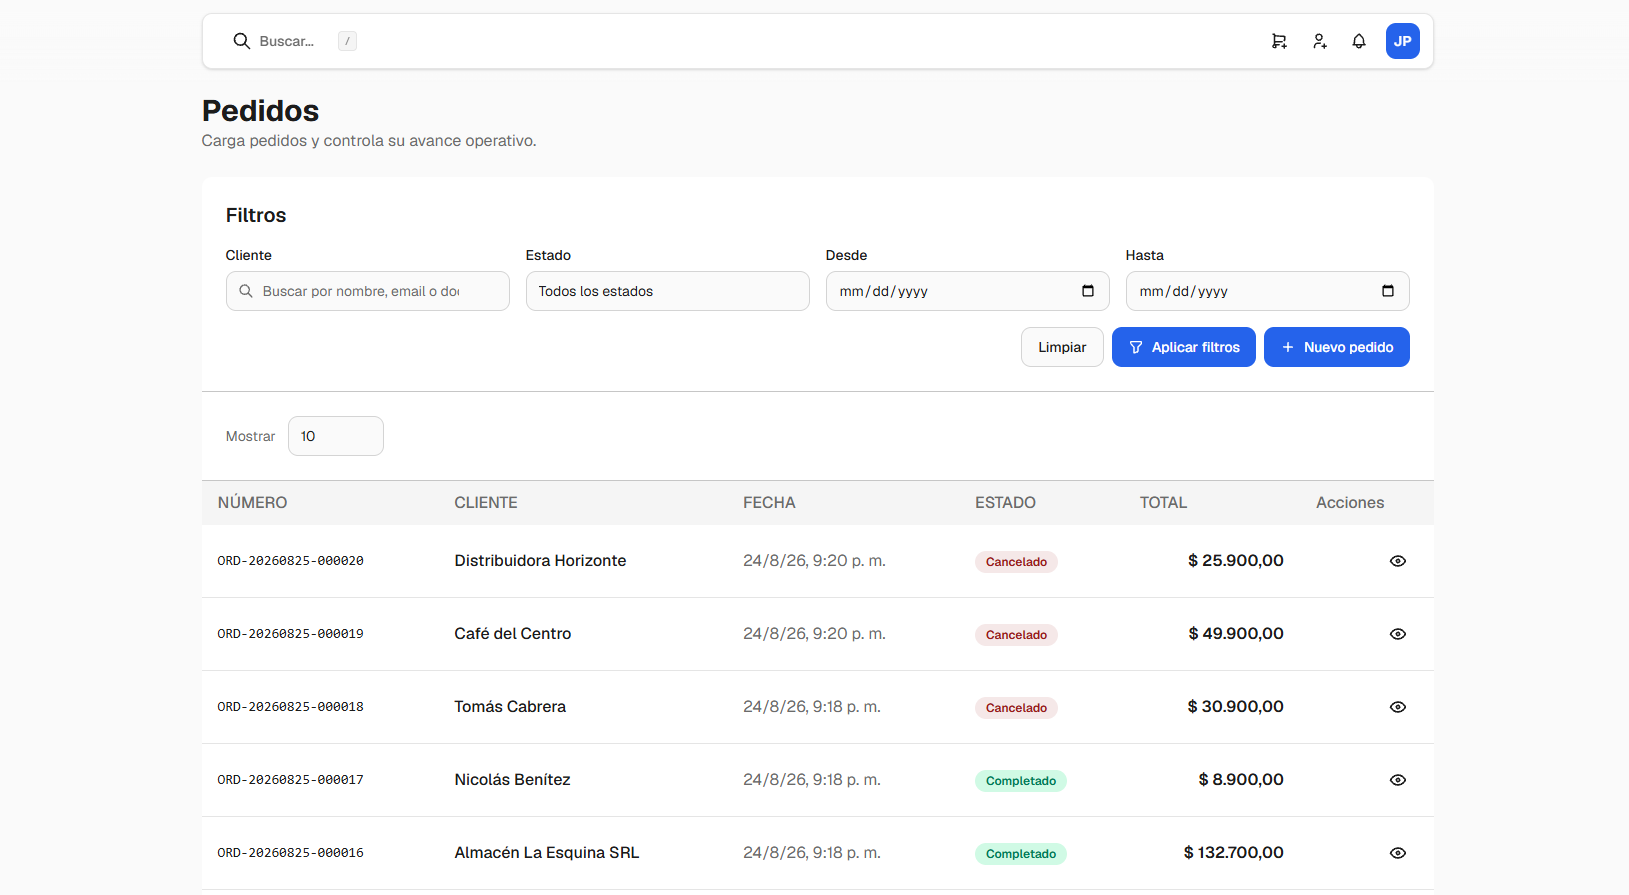1629x895 pixels.
Task: Click Cancelado badge for Café del Centro
Action: tap(1016, 635)
